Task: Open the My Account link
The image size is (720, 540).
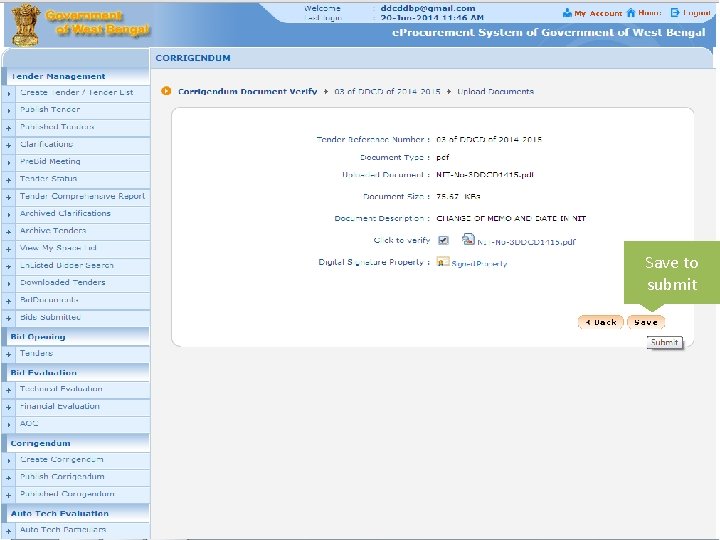Action: coord(598,13)
